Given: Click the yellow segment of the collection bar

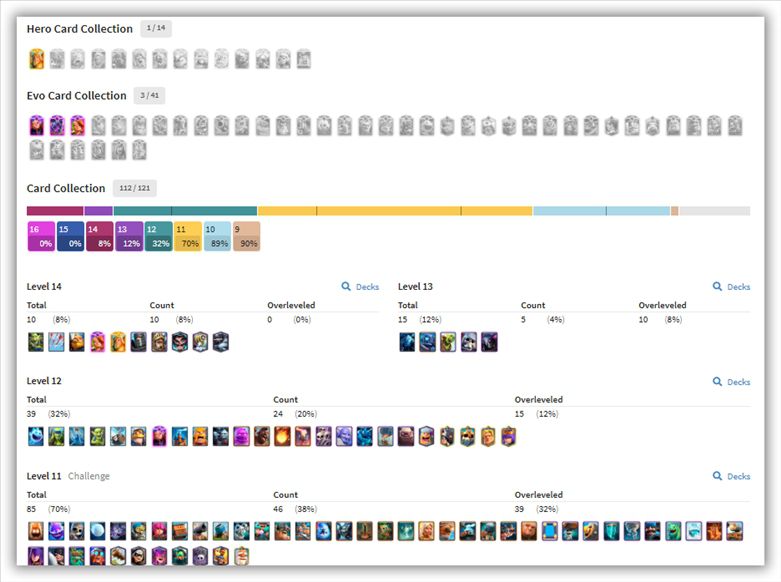Looking at the screenshot, I should click(x=395, y=211).
